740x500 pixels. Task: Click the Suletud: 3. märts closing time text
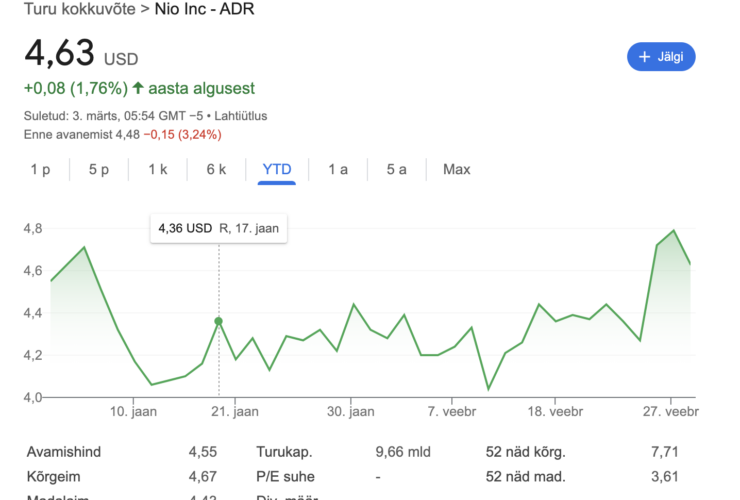[x=113, y=116]
